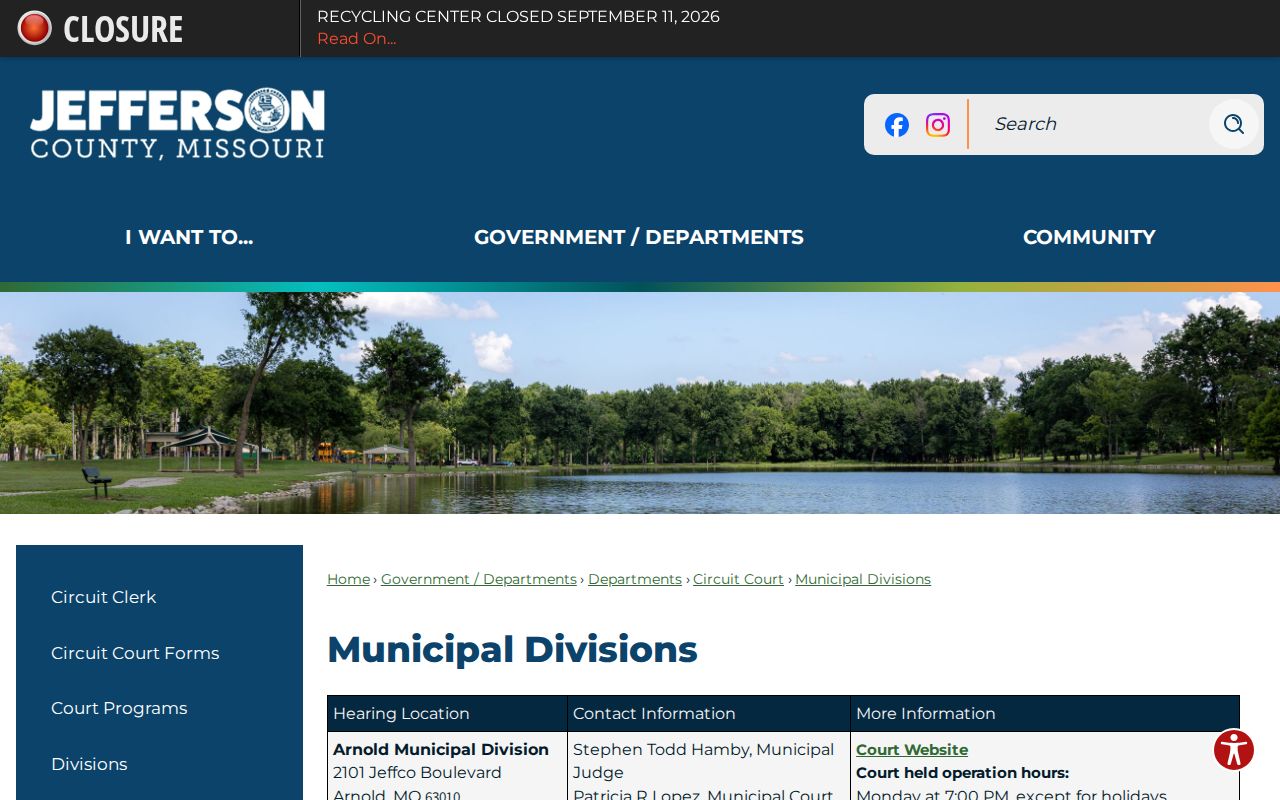
Task: Click the Jefferson County Missouri logo
Action: (177, 124)
